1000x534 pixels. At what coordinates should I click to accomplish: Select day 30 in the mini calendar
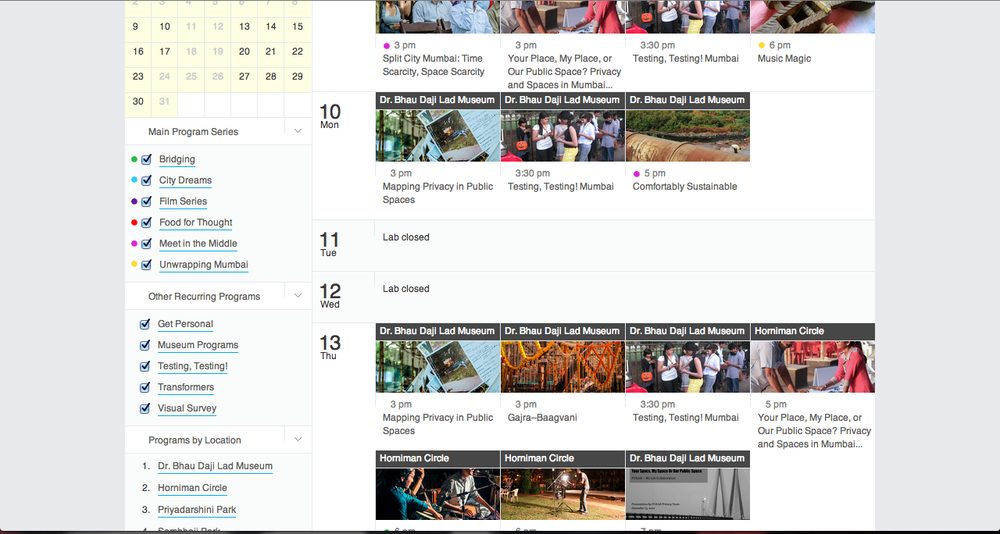pos(138,101)
